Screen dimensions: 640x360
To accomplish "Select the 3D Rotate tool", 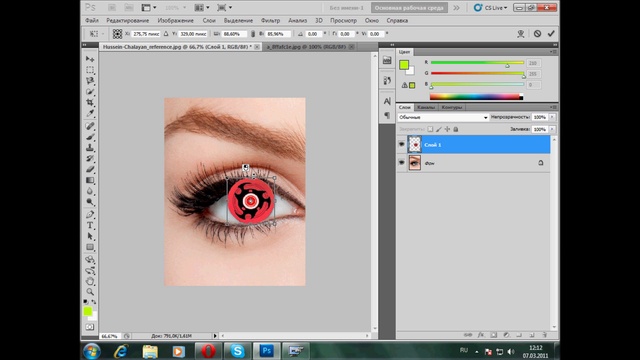I will click(x=90, y=260).
